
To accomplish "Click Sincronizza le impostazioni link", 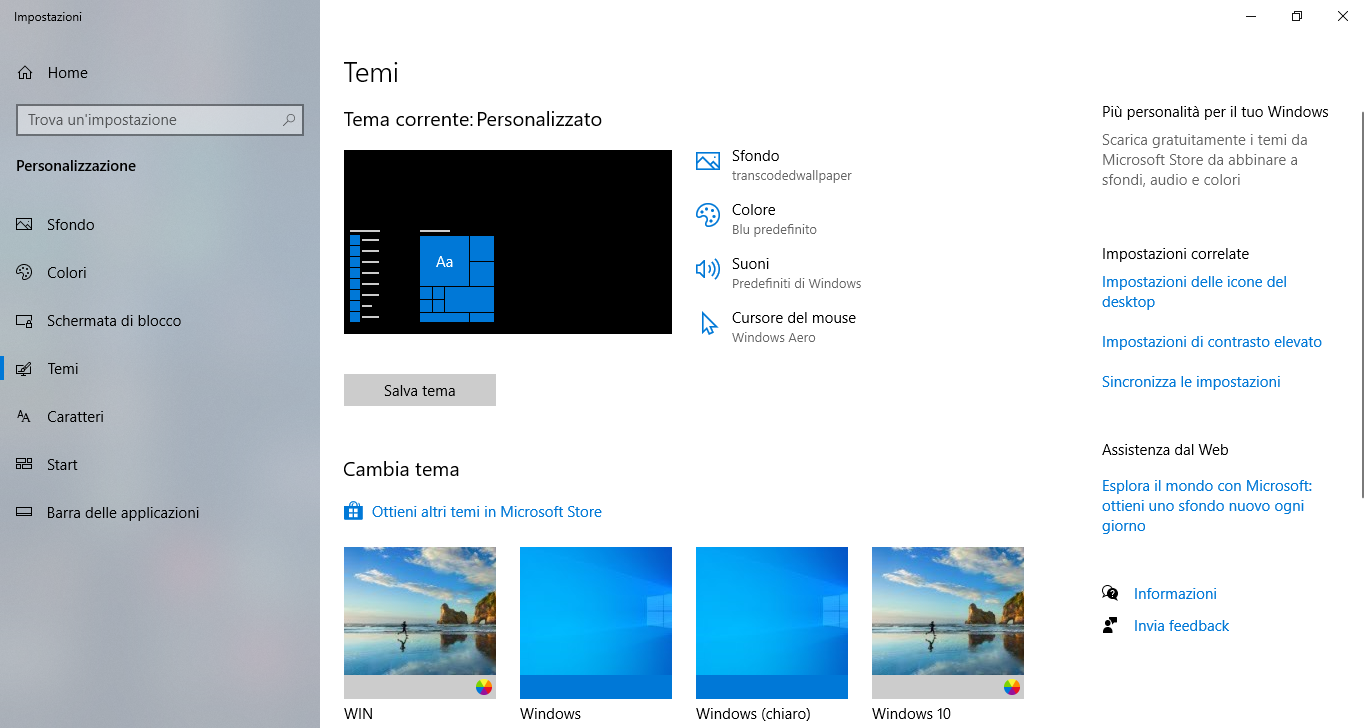I will [x=1191, y=382].
